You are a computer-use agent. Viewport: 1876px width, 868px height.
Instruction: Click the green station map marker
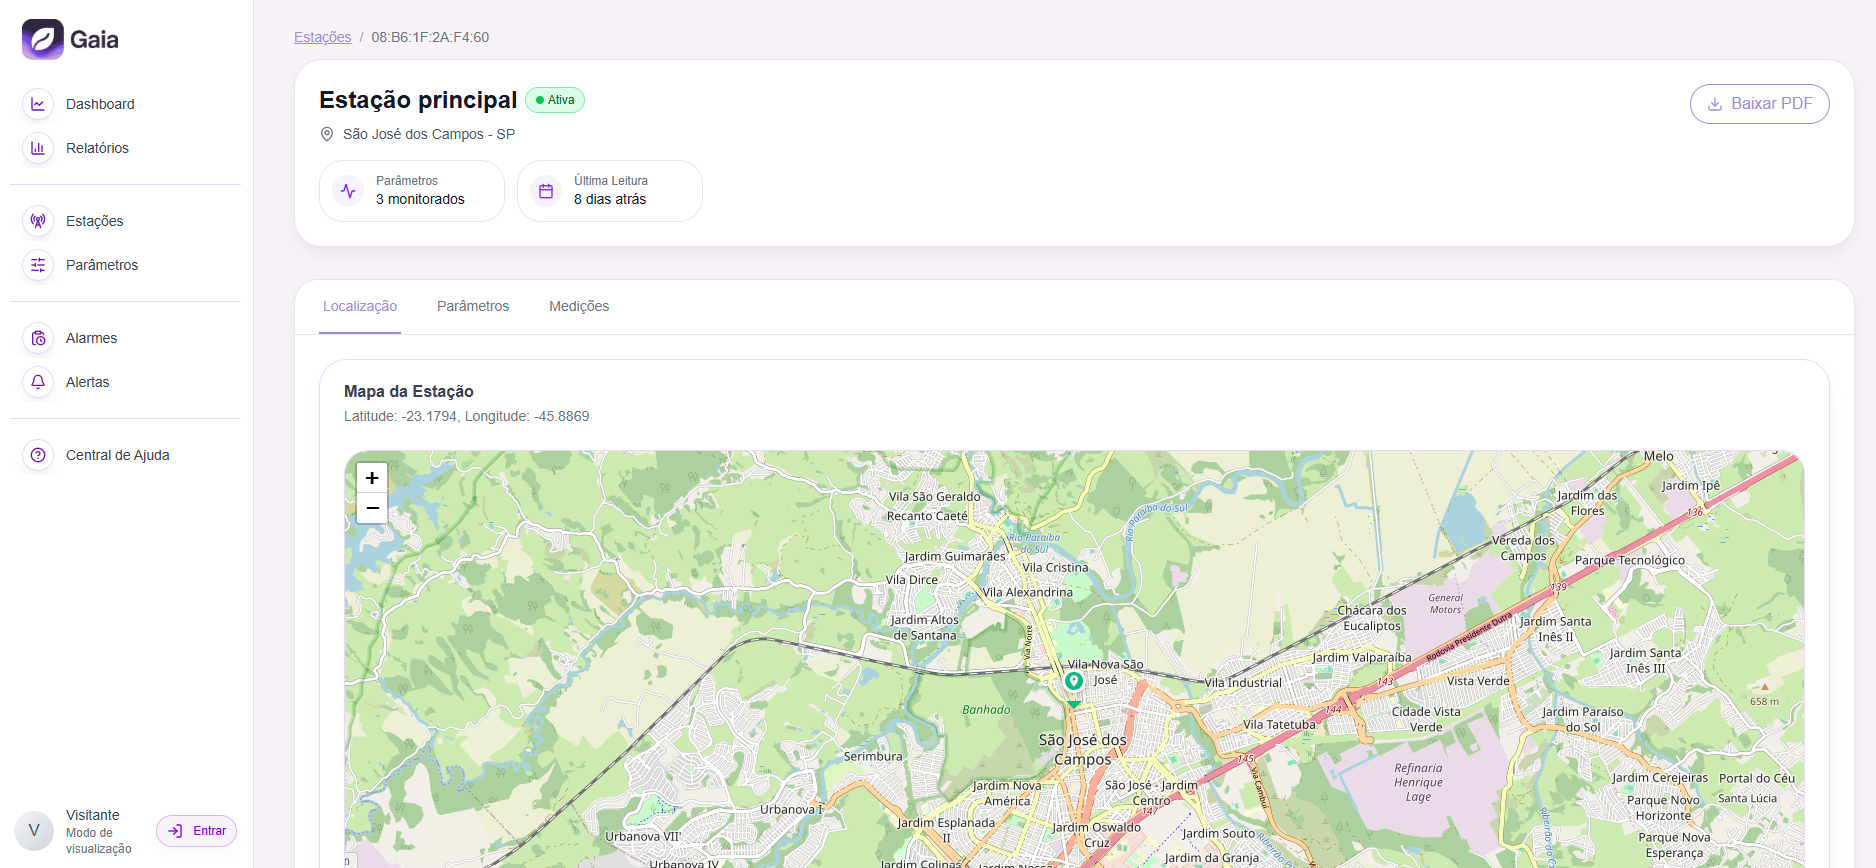(x=1073, y=682)
